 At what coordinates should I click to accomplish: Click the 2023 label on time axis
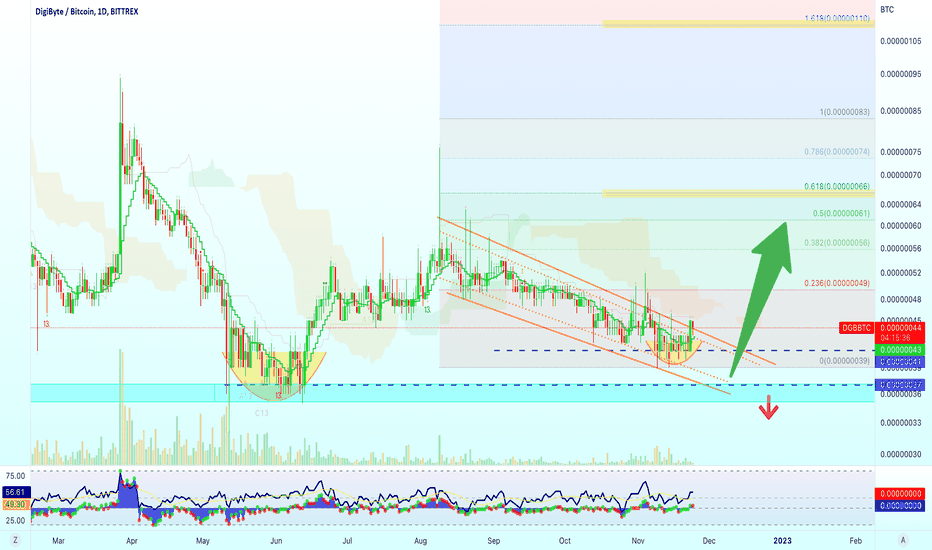(x=782, y=540)
